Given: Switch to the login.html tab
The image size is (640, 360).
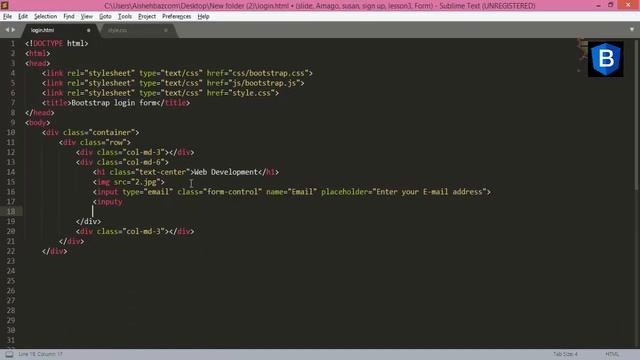Looking at the screenshot, I should pyautogui.click(x=42, y=30).
